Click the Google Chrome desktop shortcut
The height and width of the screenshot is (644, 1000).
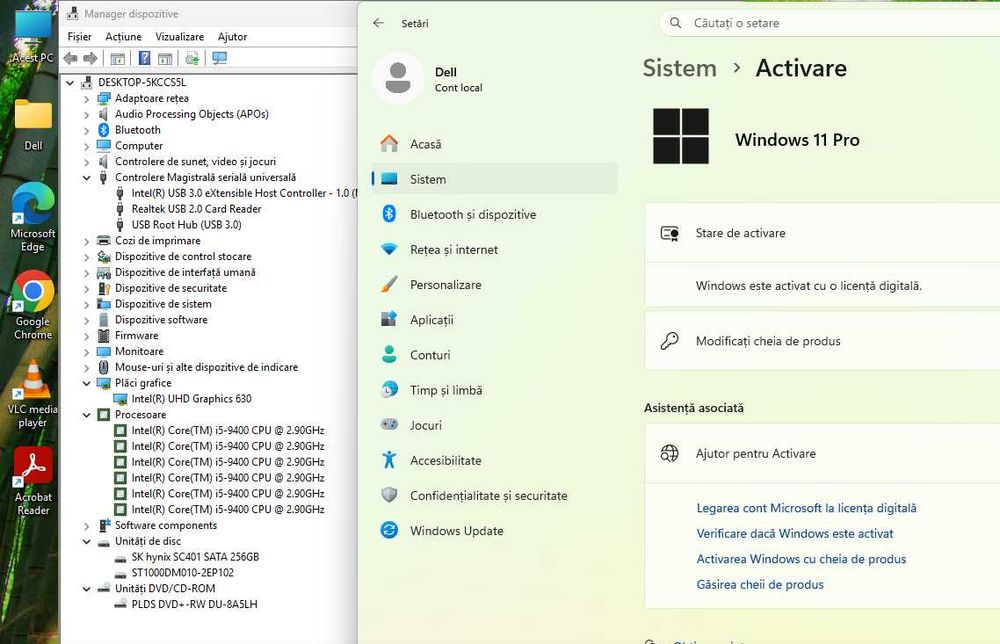(x=33, y=305)
